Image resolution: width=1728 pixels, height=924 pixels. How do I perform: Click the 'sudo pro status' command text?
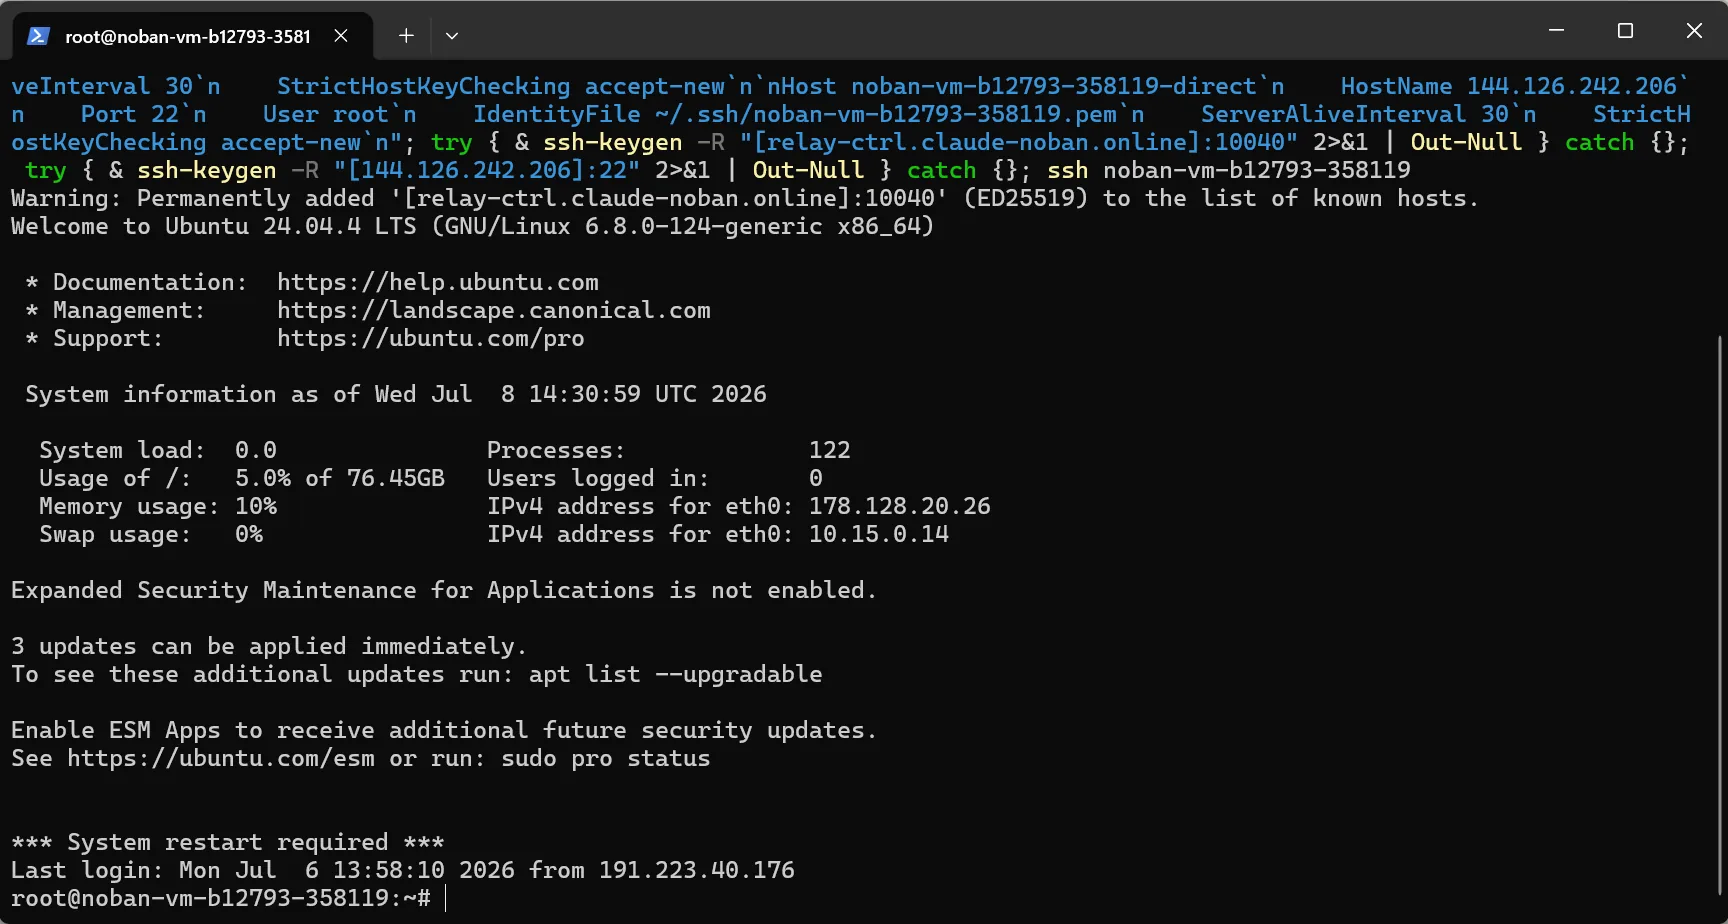coord(606,759)
